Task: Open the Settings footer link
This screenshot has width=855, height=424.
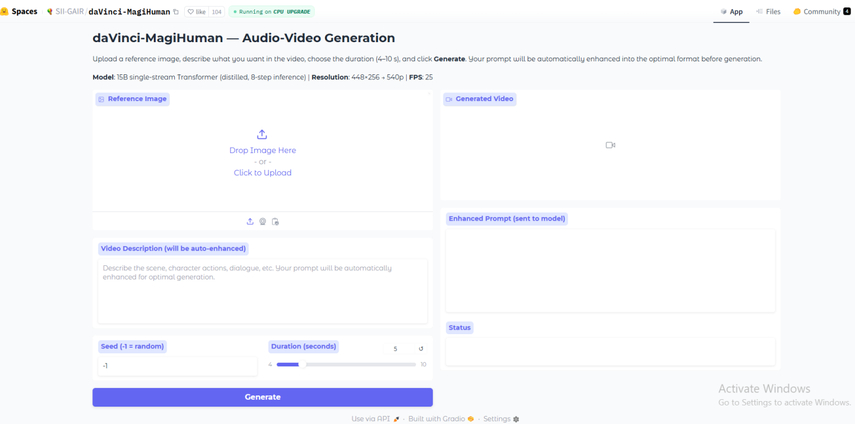Action: (501, 419)
